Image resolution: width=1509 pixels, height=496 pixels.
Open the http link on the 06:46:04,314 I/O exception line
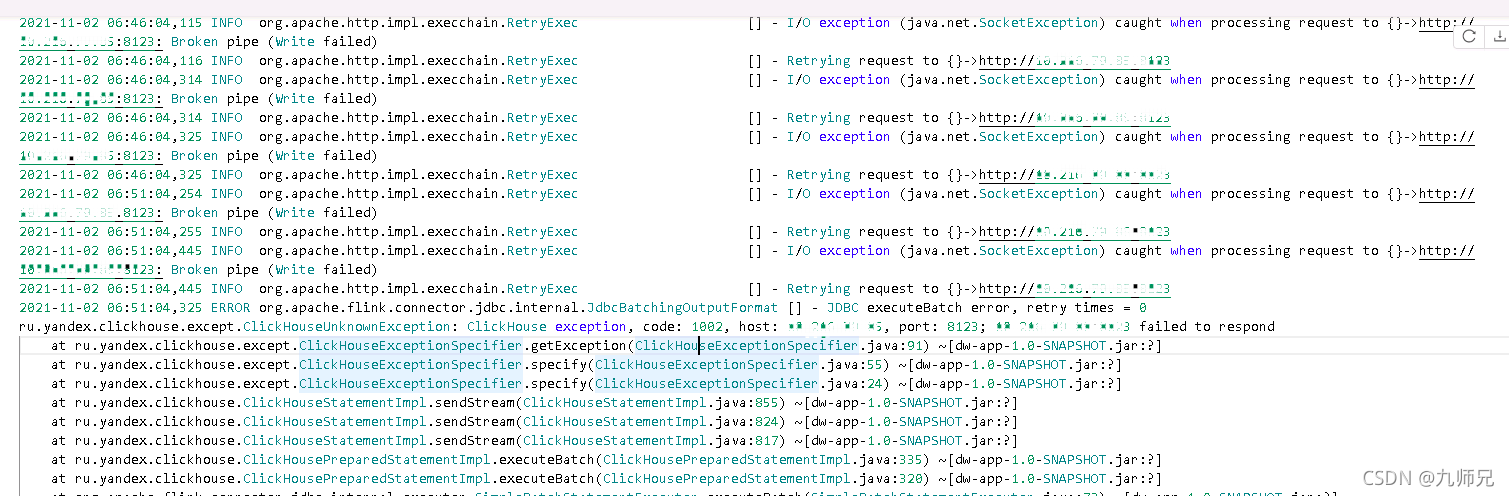tap(1447, 80)
